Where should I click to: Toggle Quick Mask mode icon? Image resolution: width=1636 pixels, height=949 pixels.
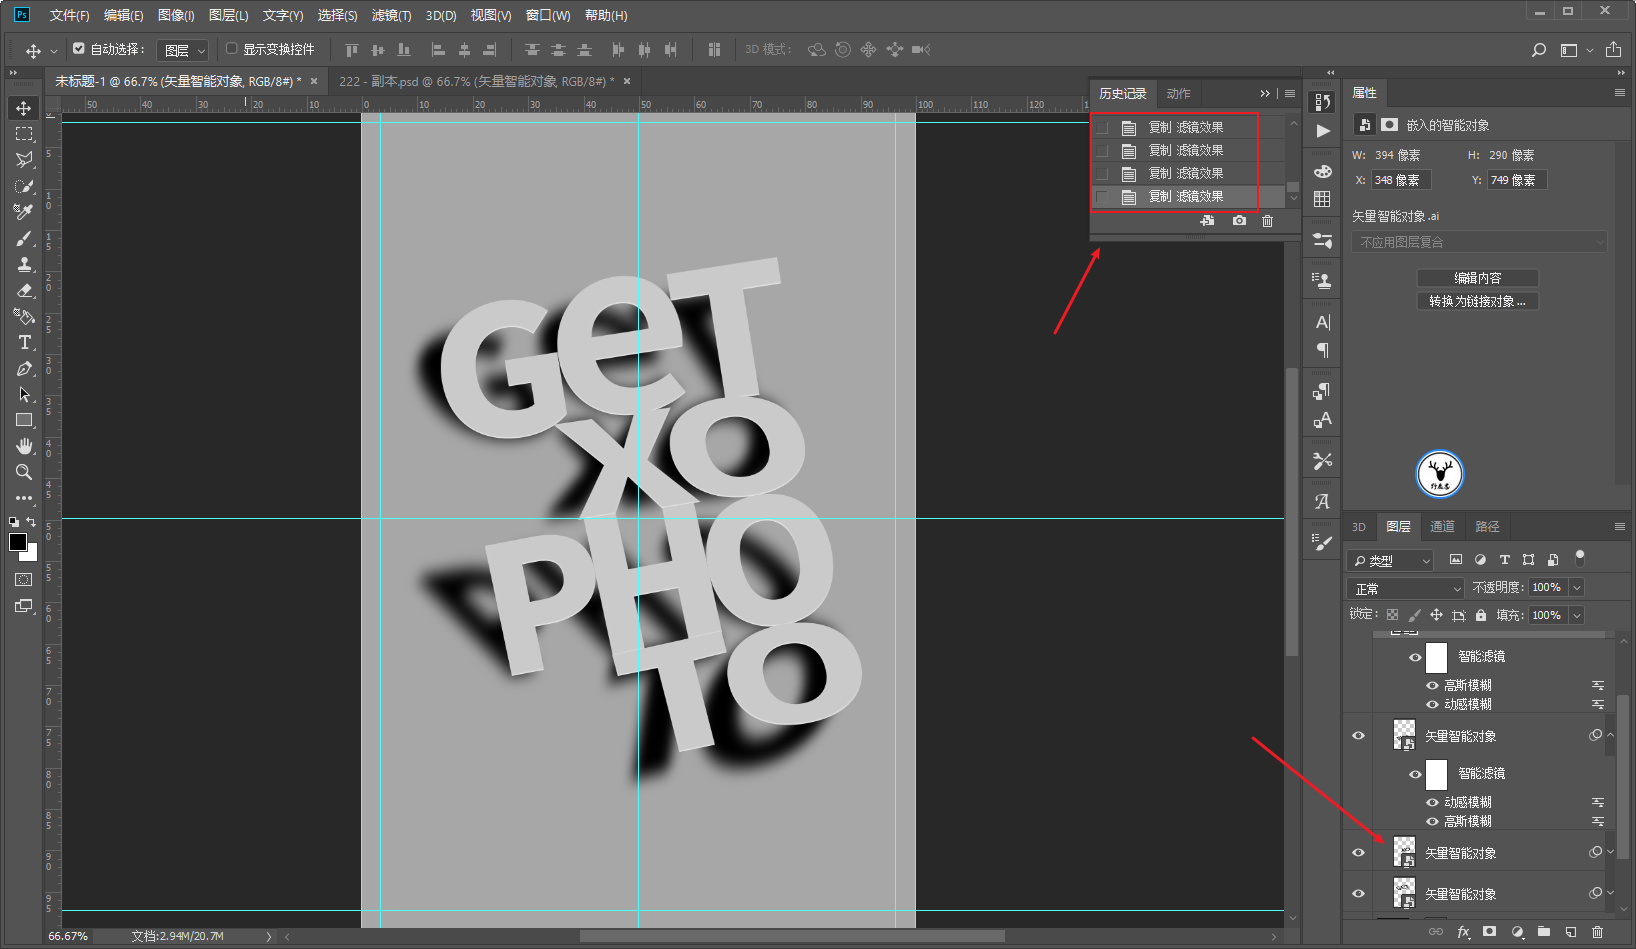(x=24, y=580)
